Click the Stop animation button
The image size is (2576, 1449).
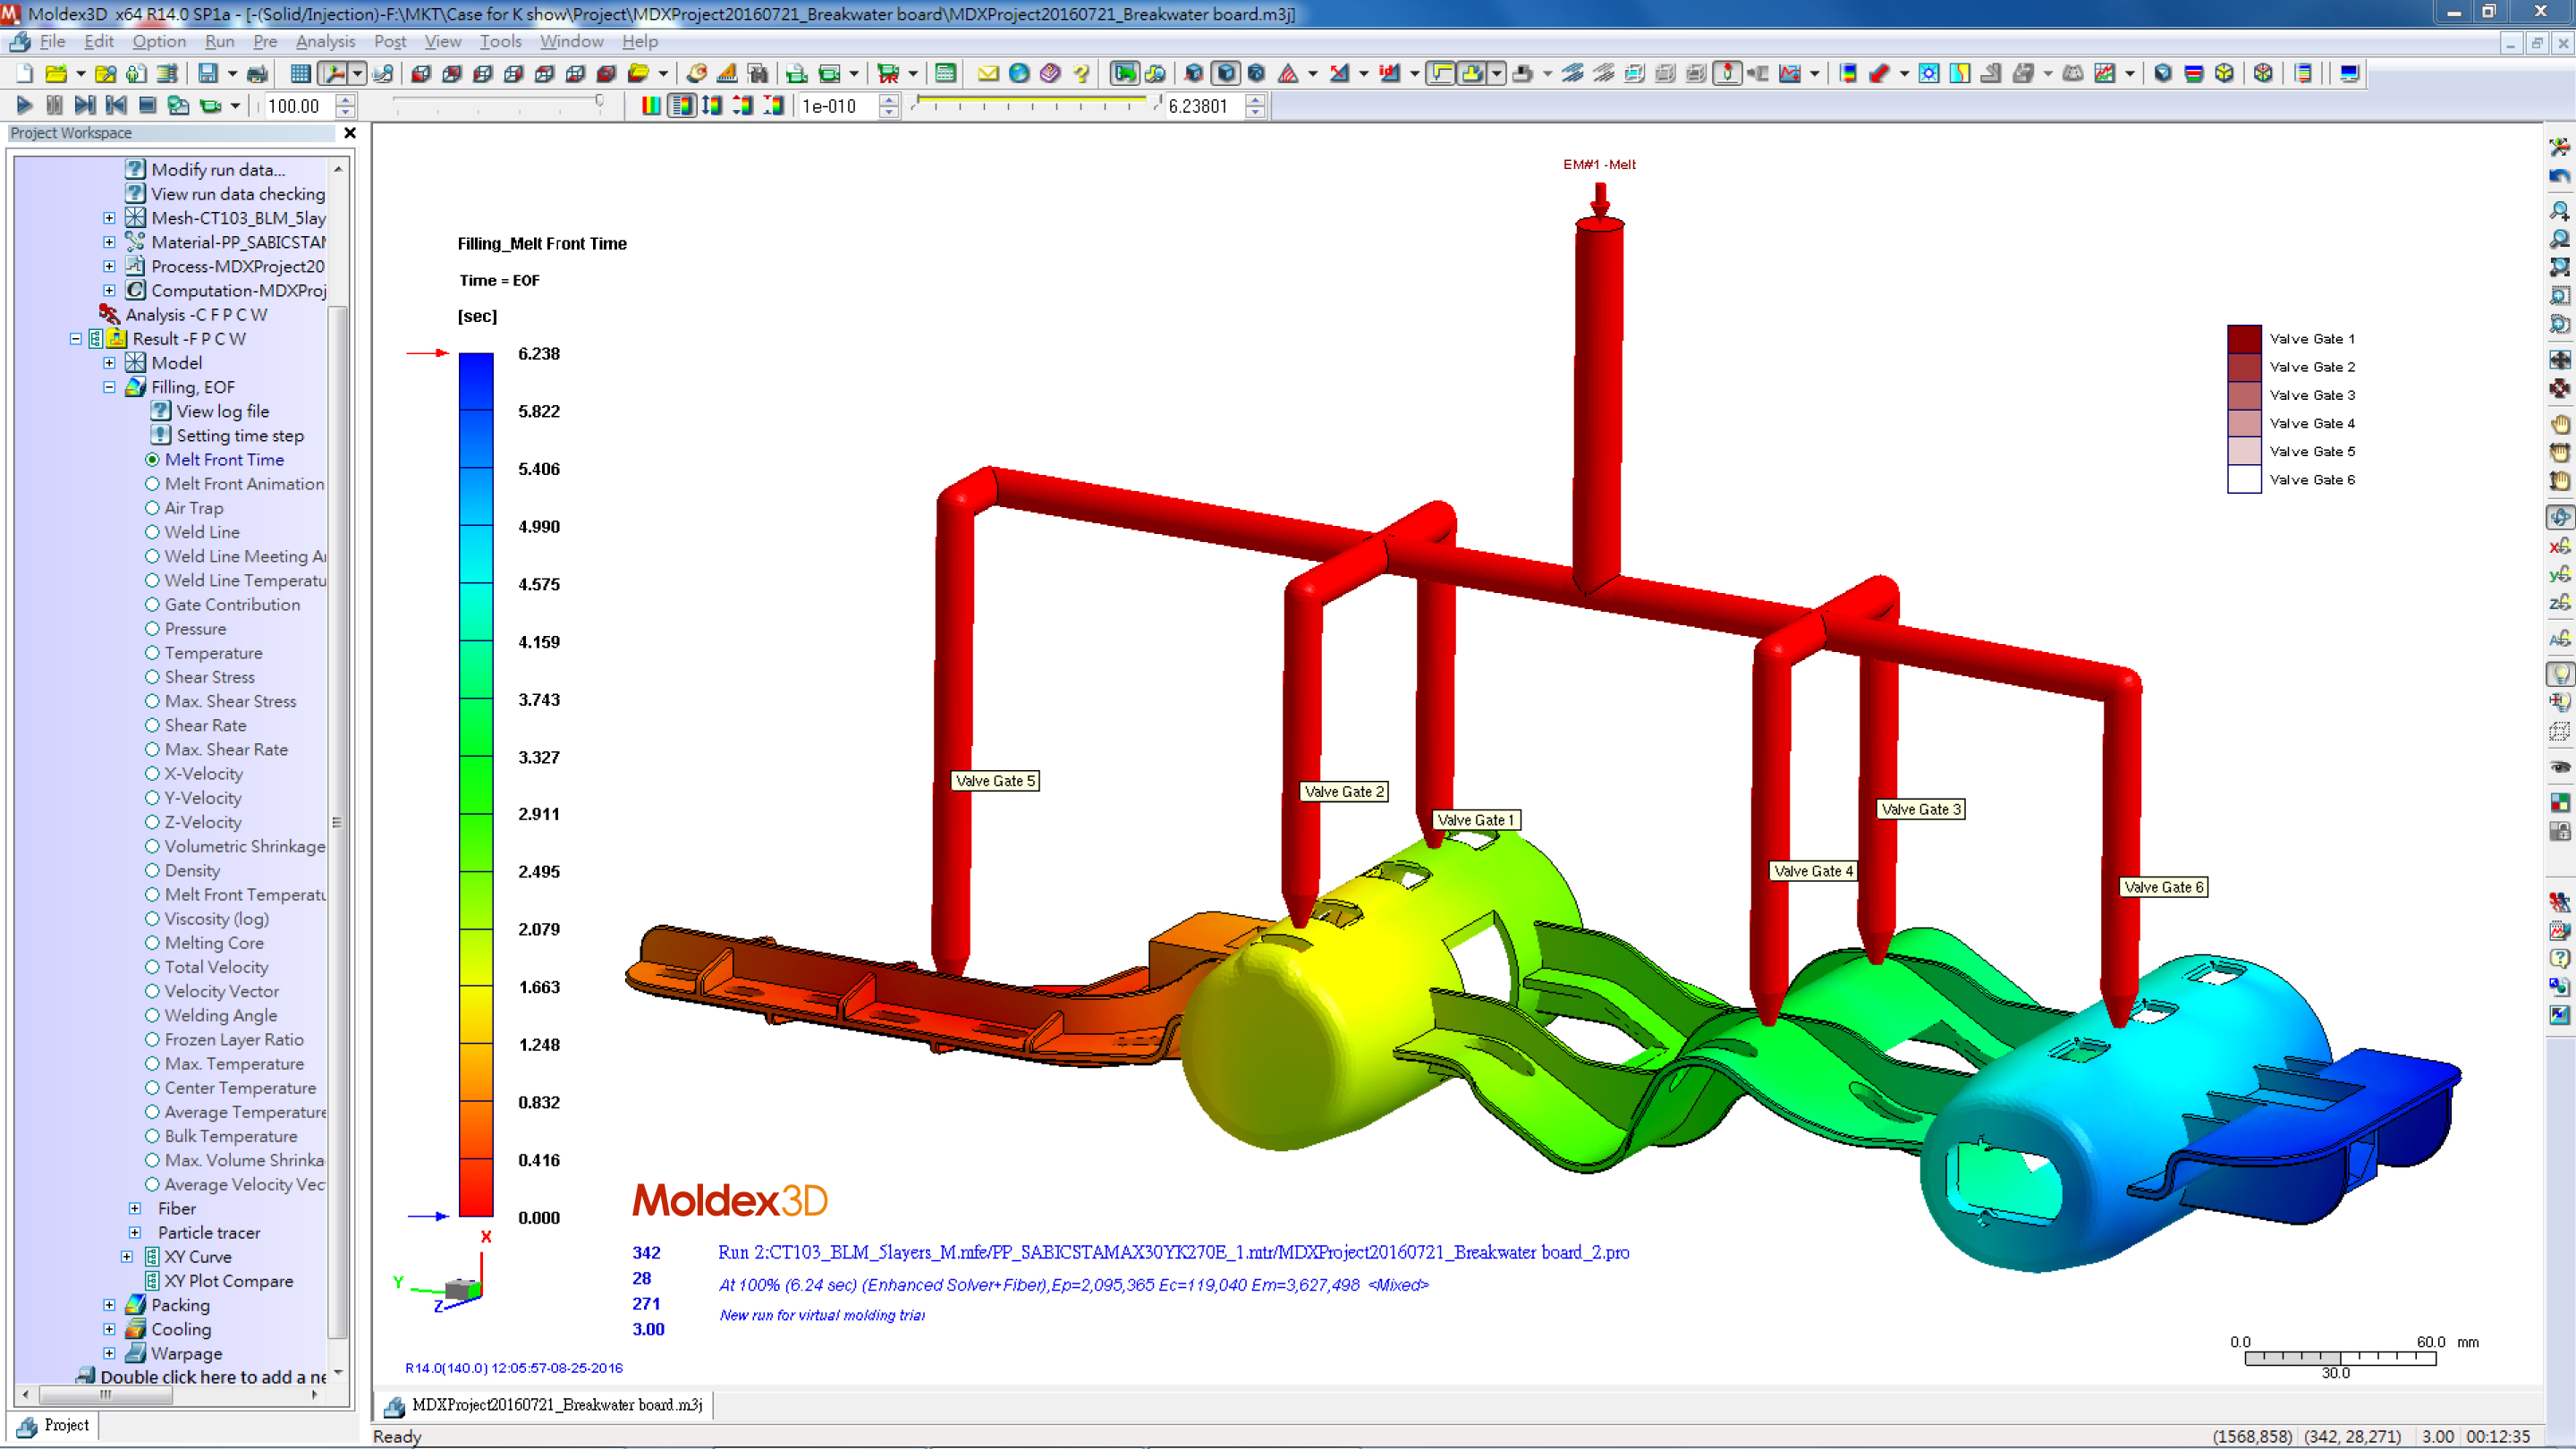pyautogui.click(x=147, y=105)
